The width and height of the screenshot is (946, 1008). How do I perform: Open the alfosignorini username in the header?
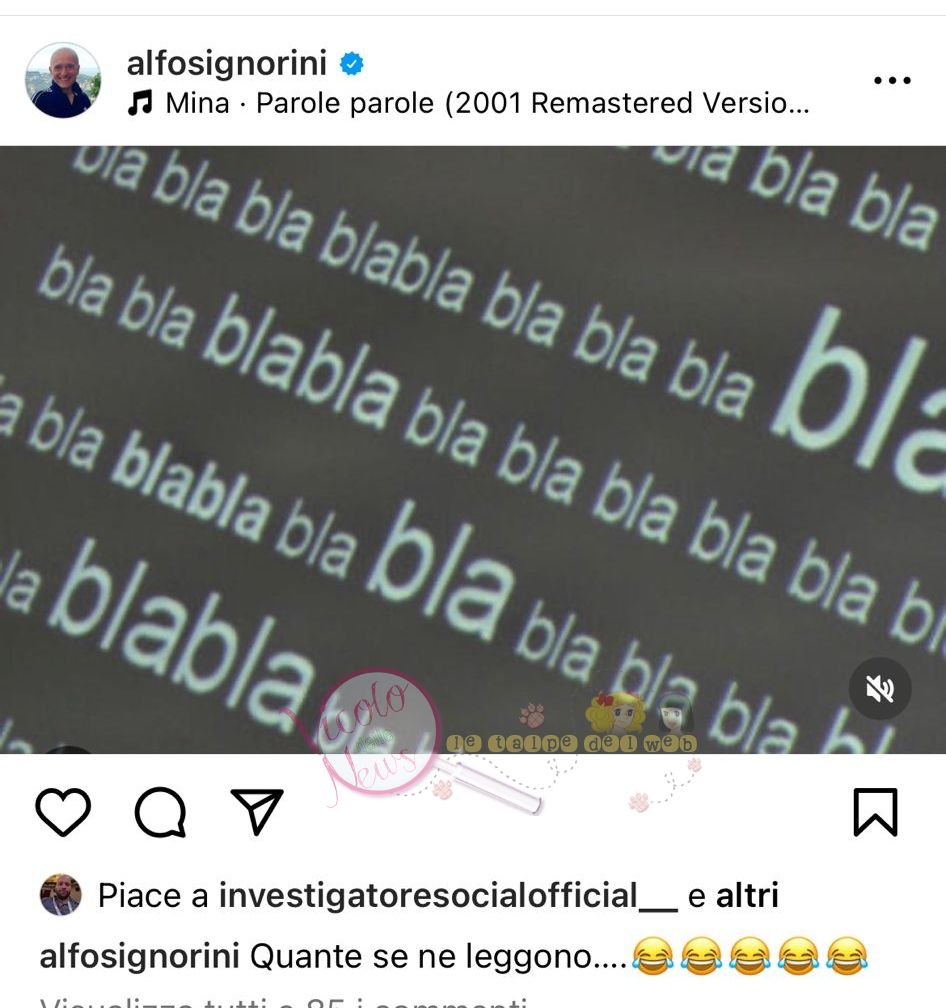pos(227,63)
